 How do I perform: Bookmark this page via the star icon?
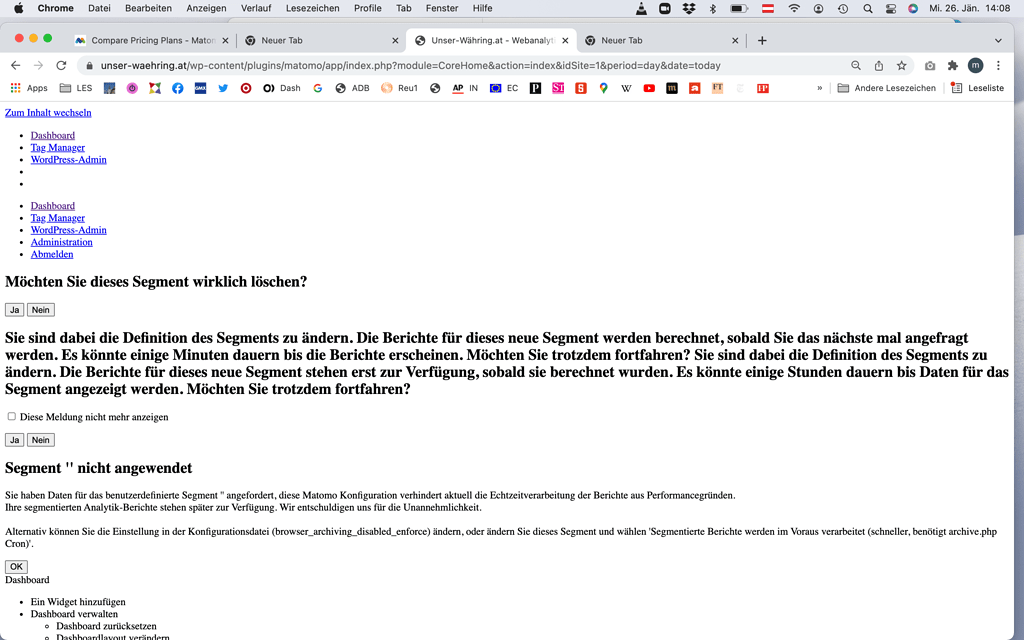click(x=901, y=64)
